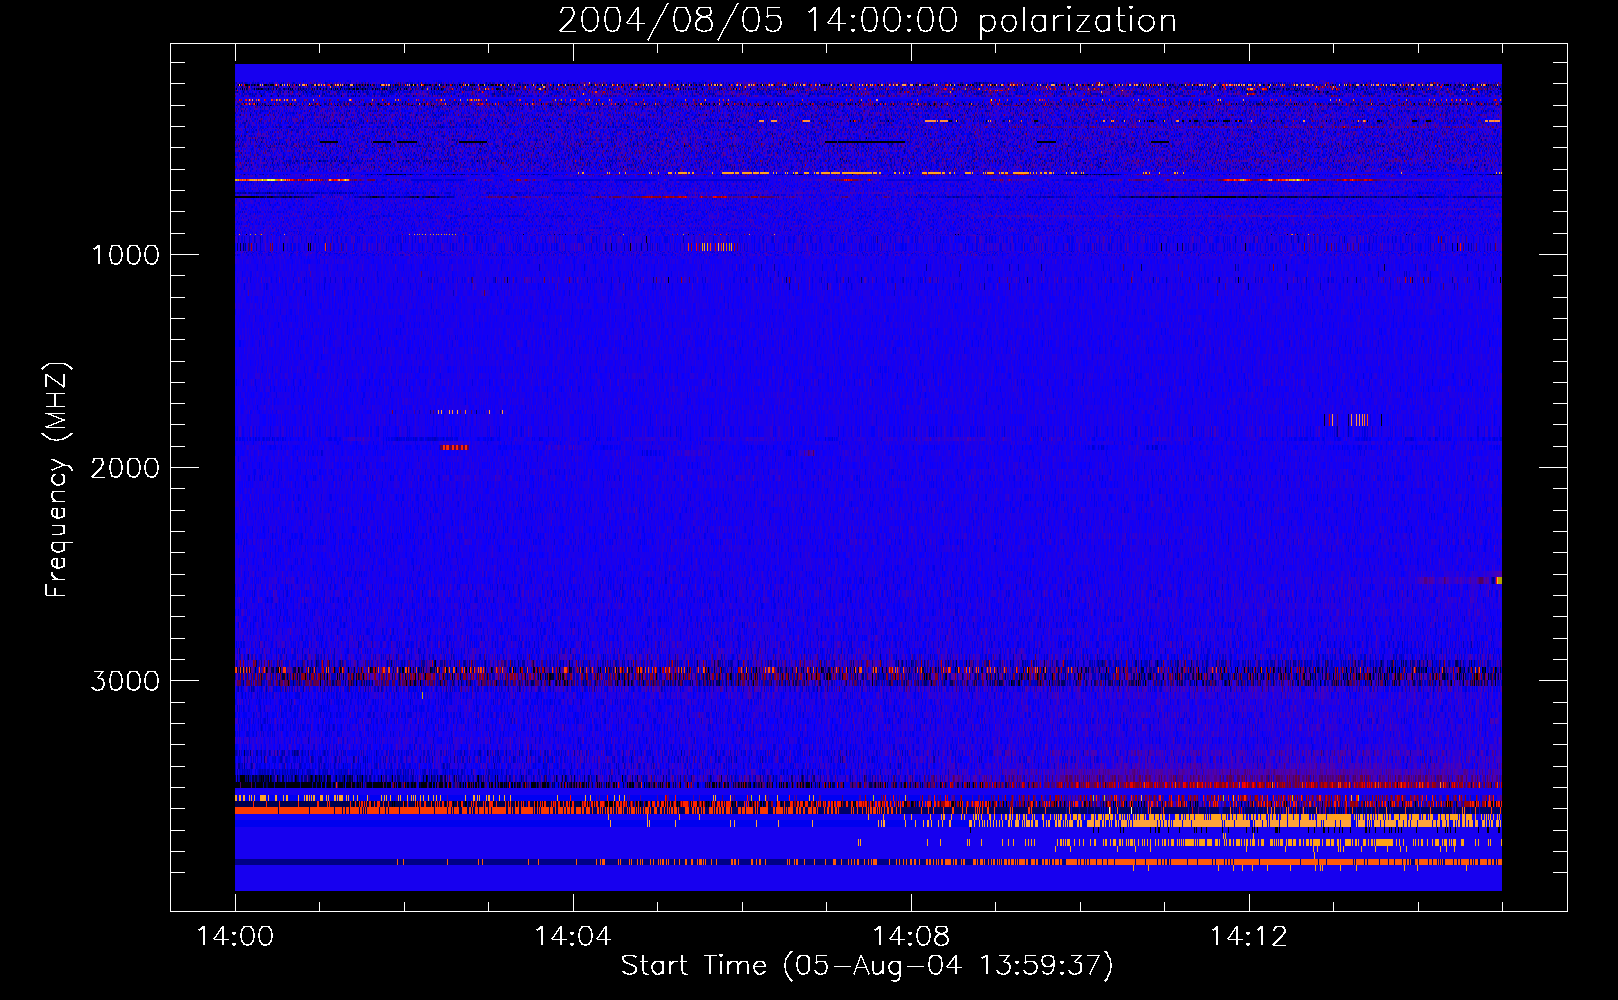
Task: Select the 'Frequency (MHZ)' axis label
Action: 57,480
